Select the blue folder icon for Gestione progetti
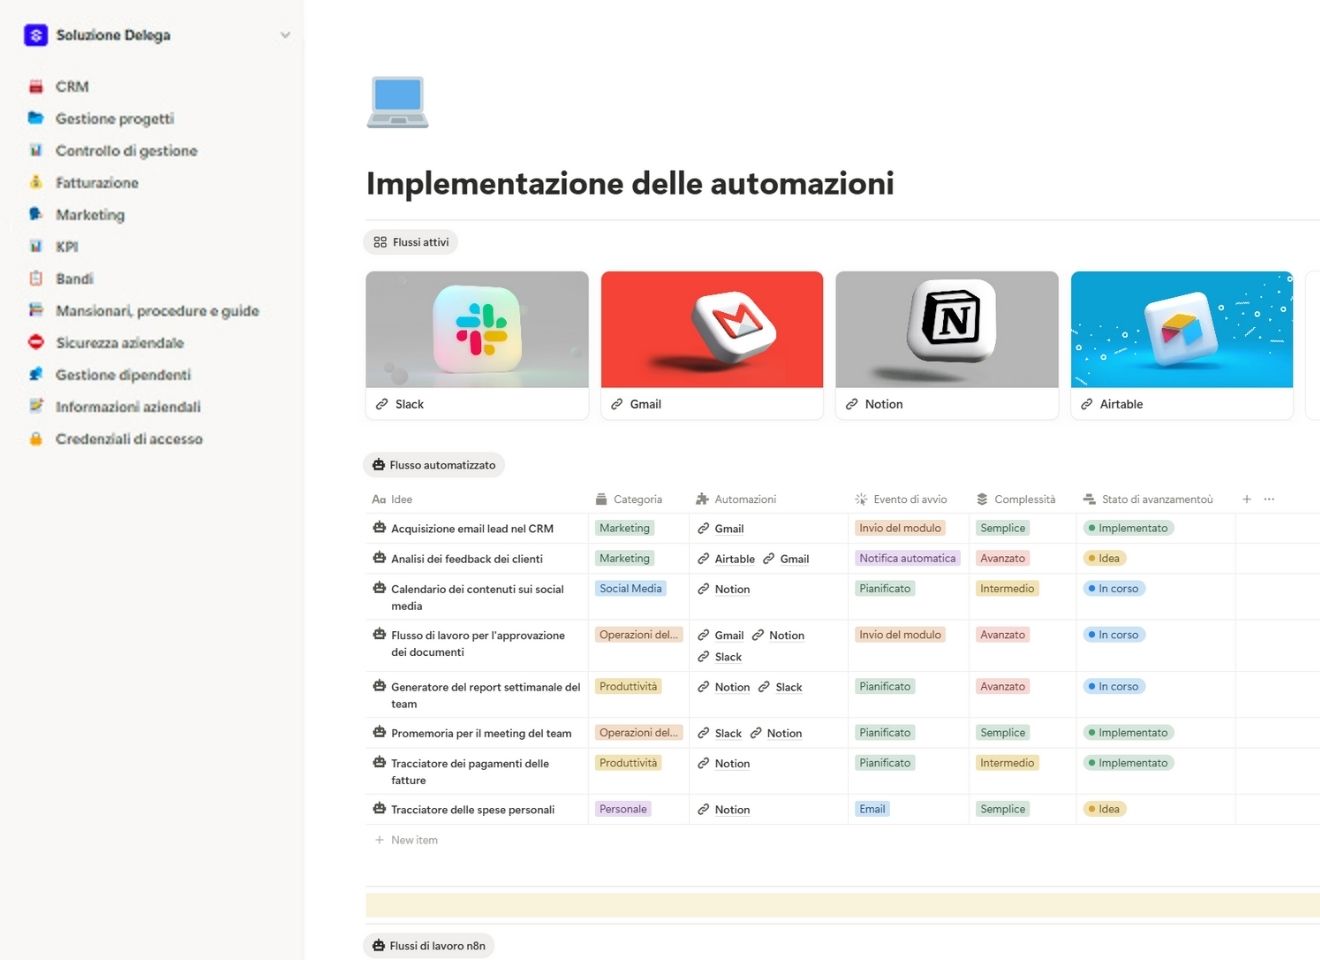The width and height of the screenshot is (1320, 960). (36, 118)
